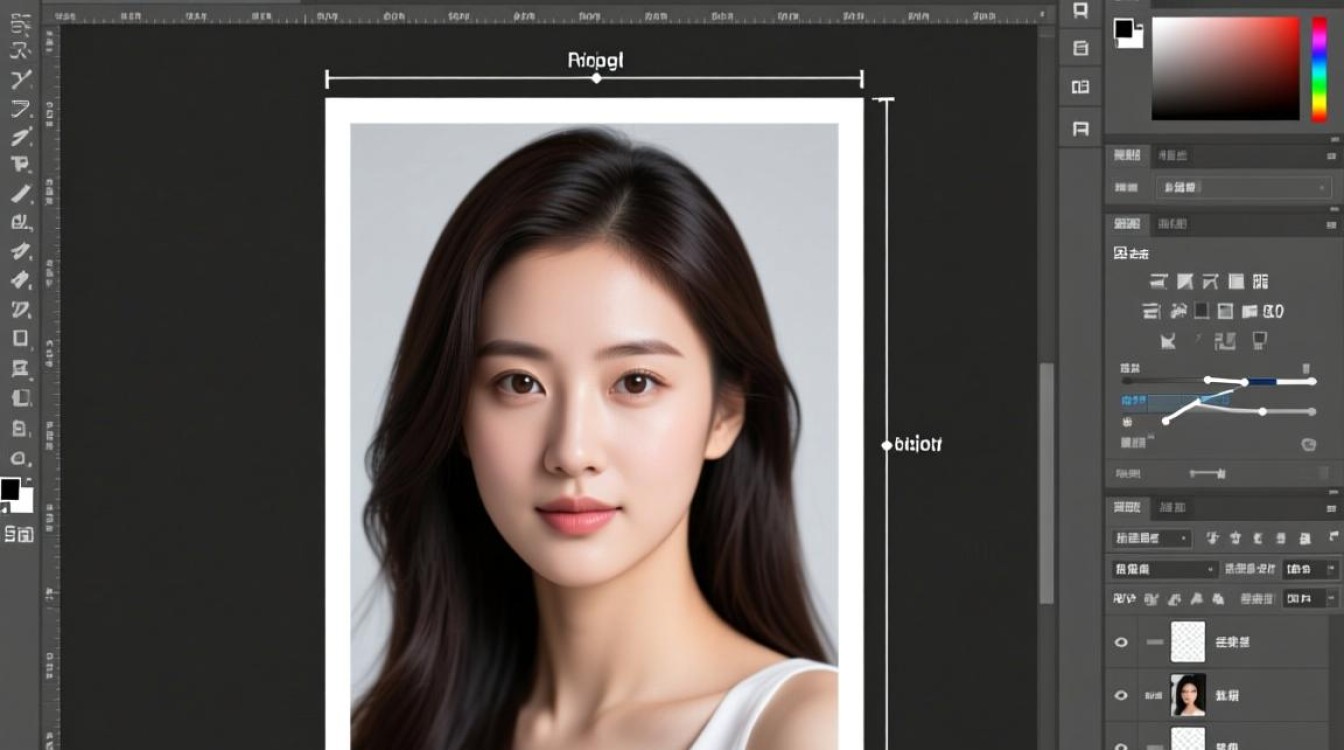Pick a hue on the rainbow spectrum strip
Screen dimensions: 1344x750
pos(1320,68)
